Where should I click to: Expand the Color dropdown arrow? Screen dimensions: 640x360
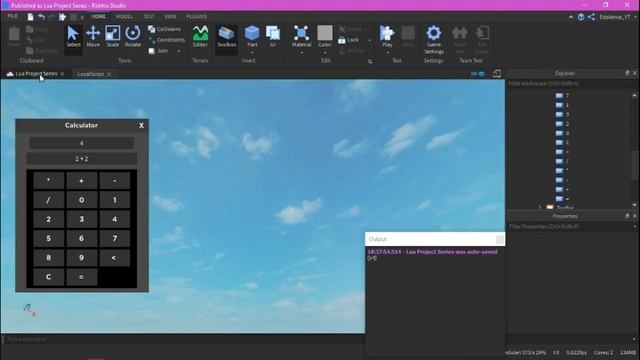coord(325,52)
